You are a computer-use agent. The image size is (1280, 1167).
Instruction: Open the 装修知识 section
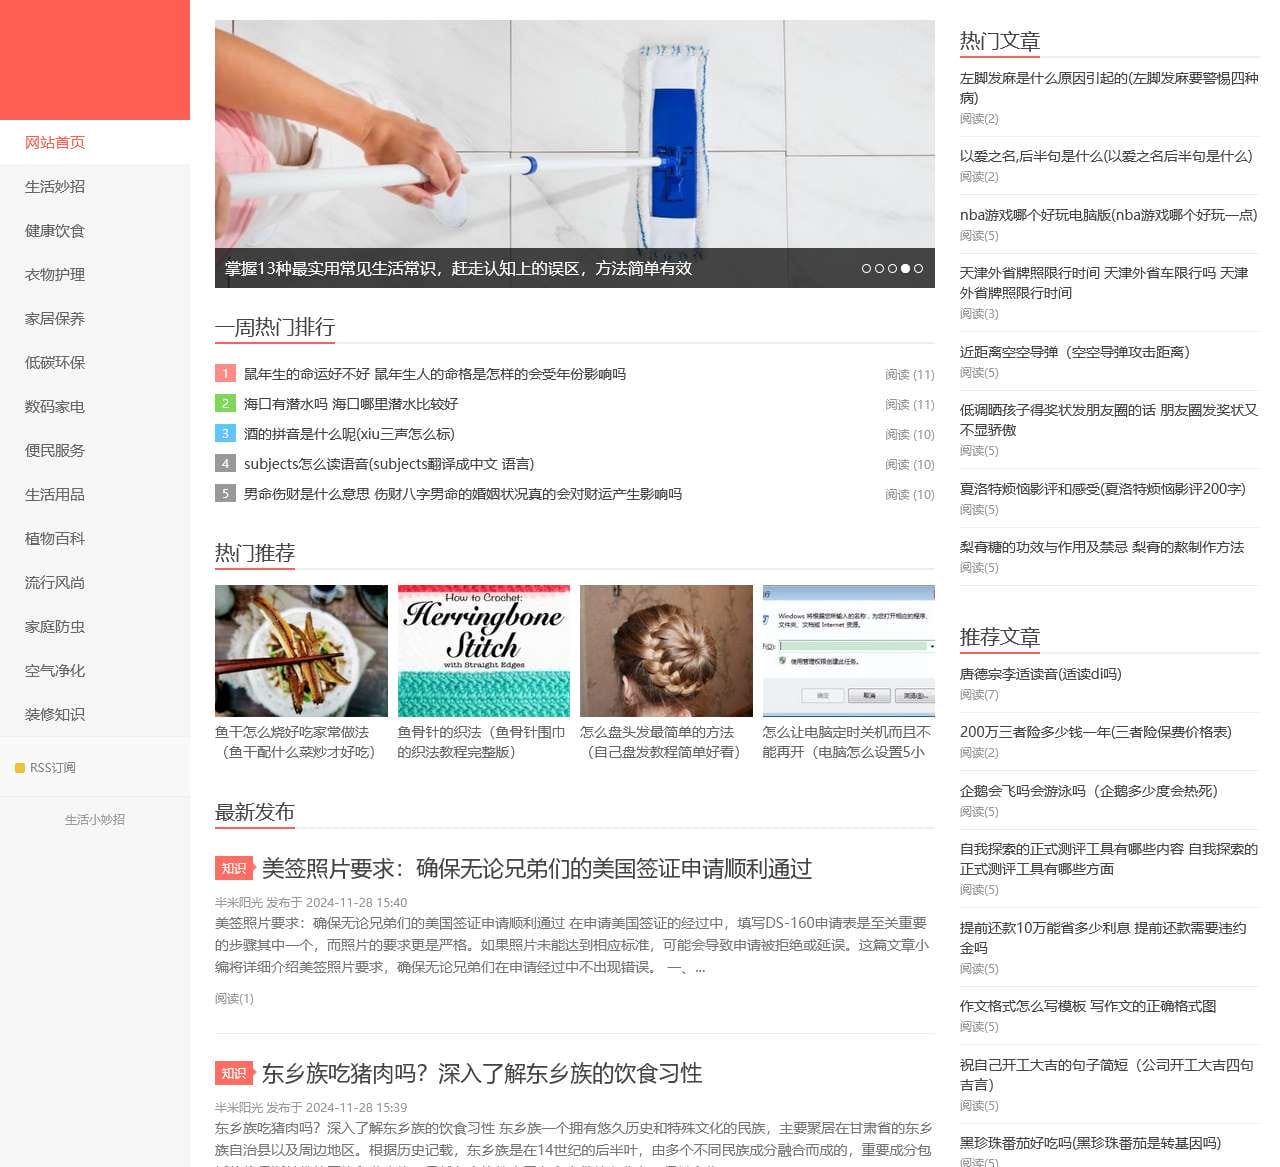pos(53,714)
